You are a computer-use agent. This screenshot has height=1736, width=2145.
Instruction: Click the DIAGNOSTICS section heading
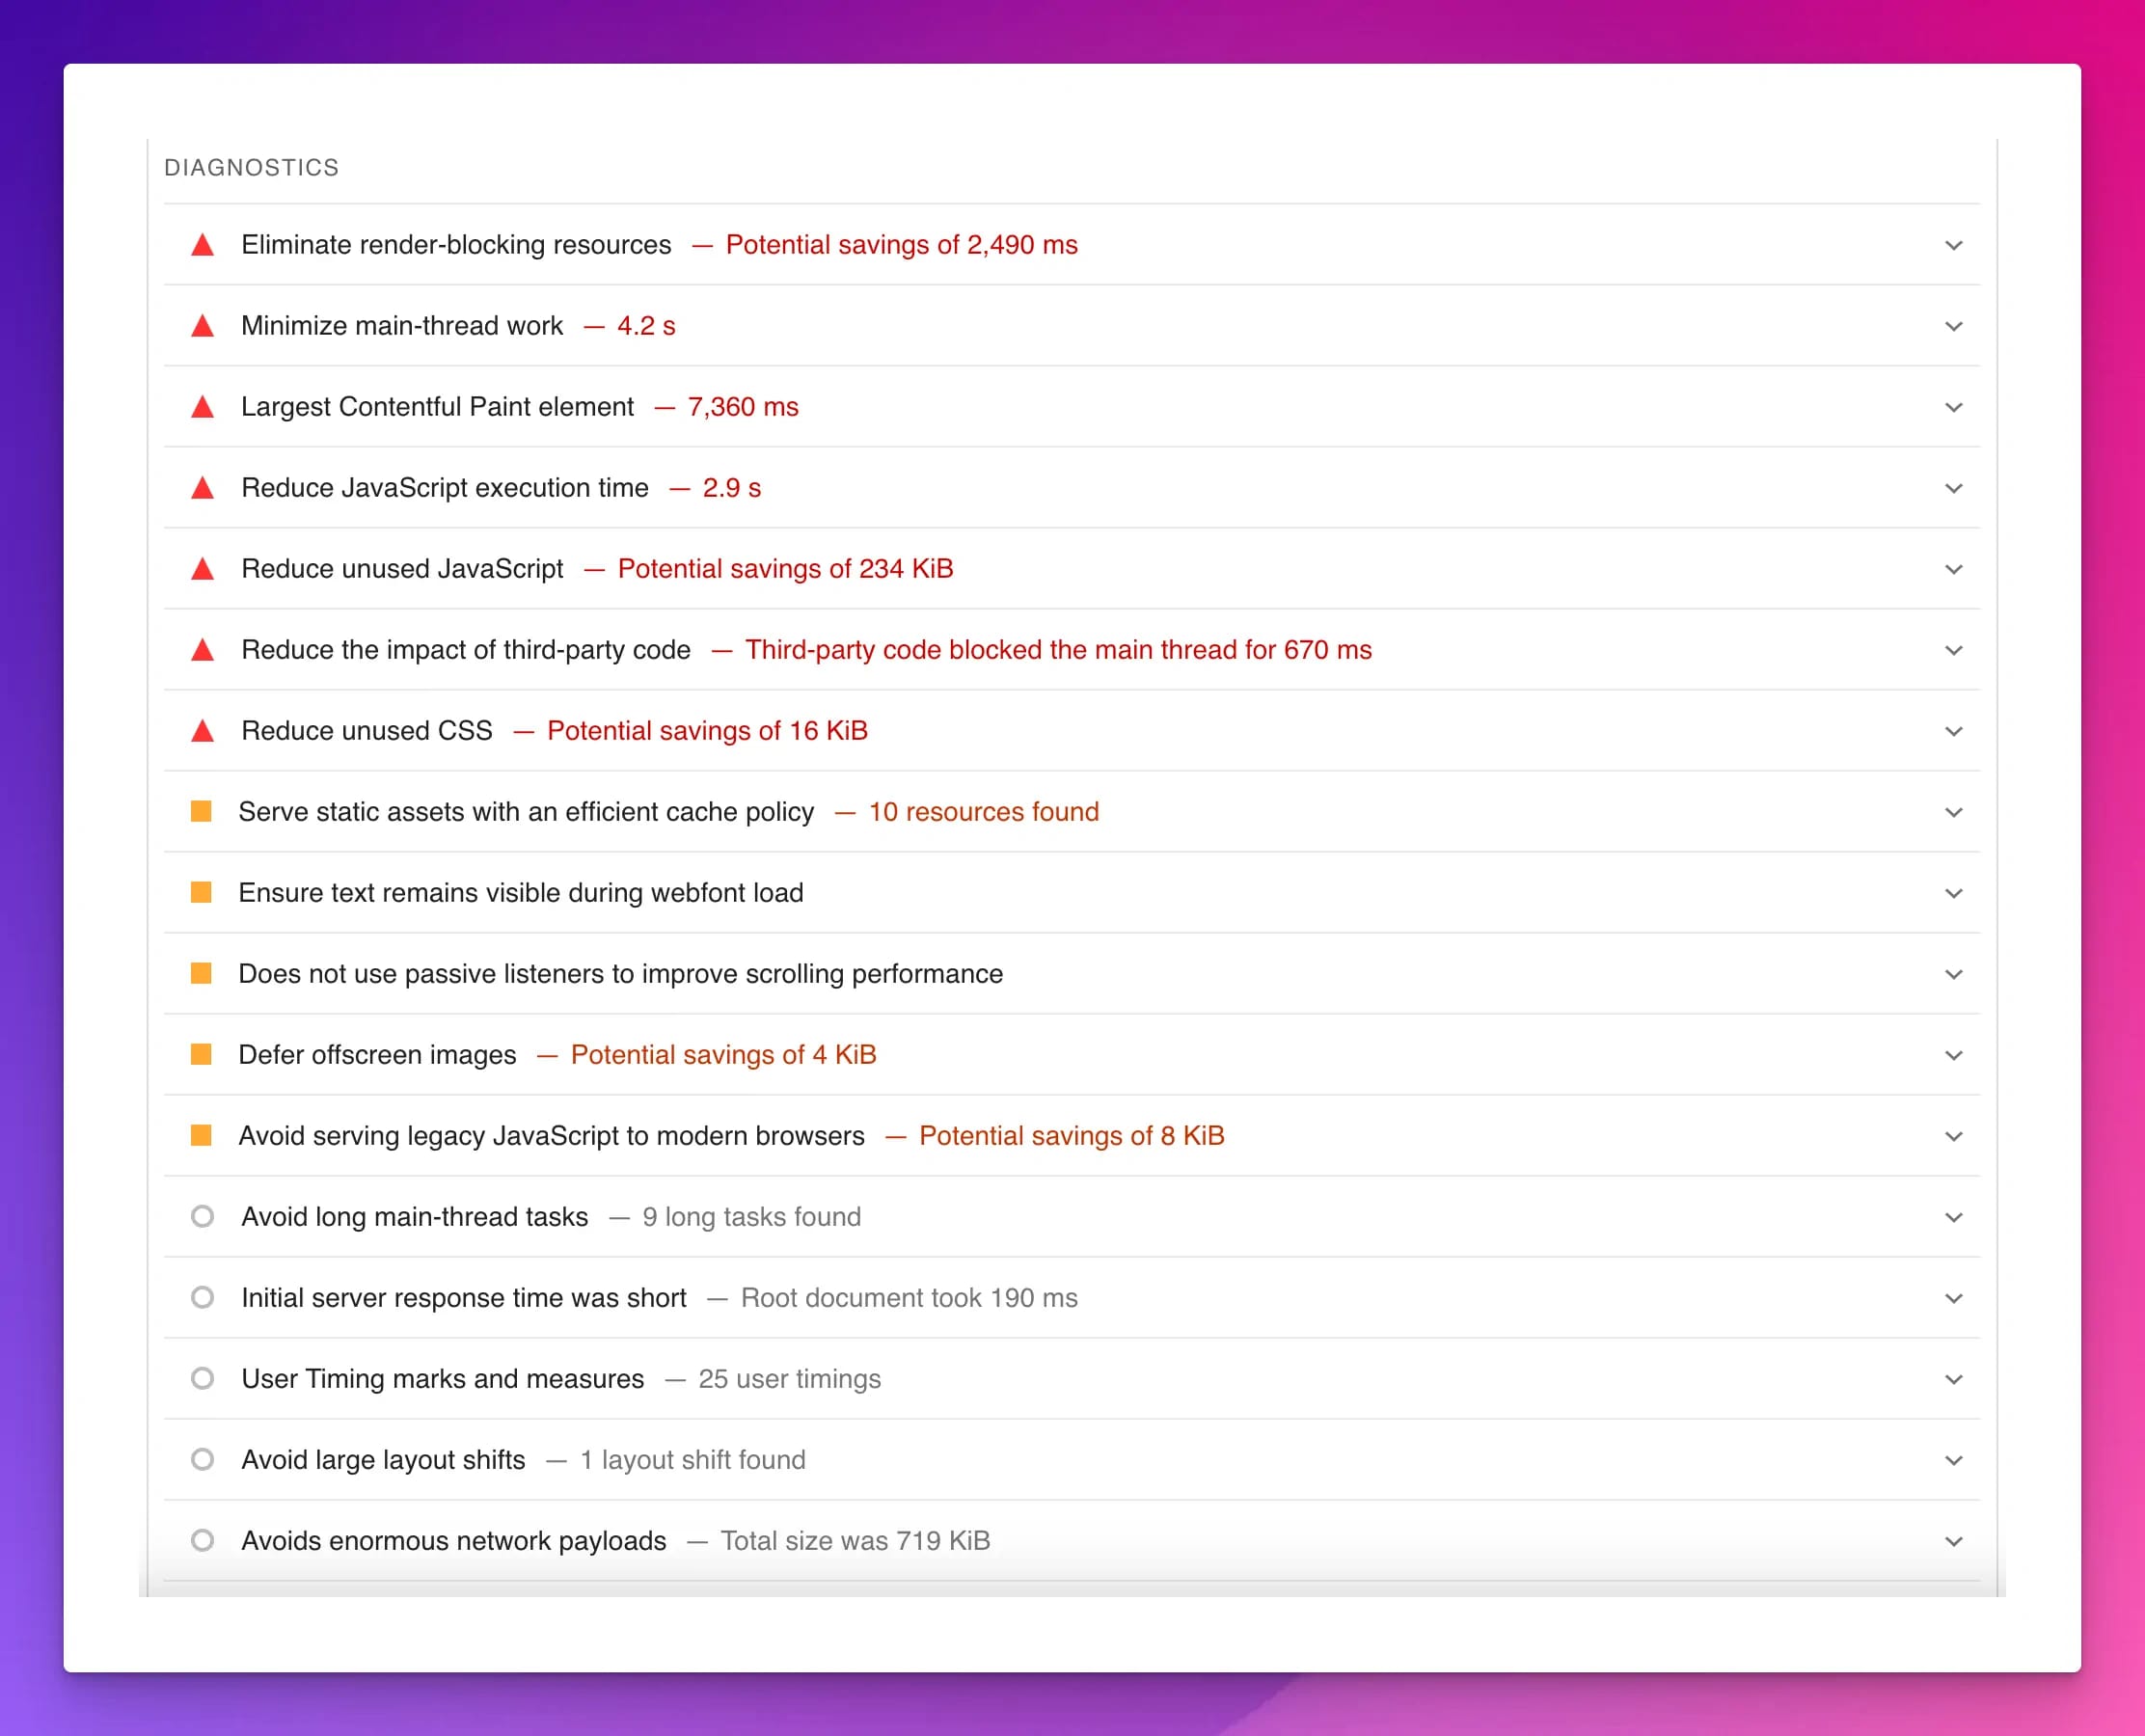click(252, 168)
